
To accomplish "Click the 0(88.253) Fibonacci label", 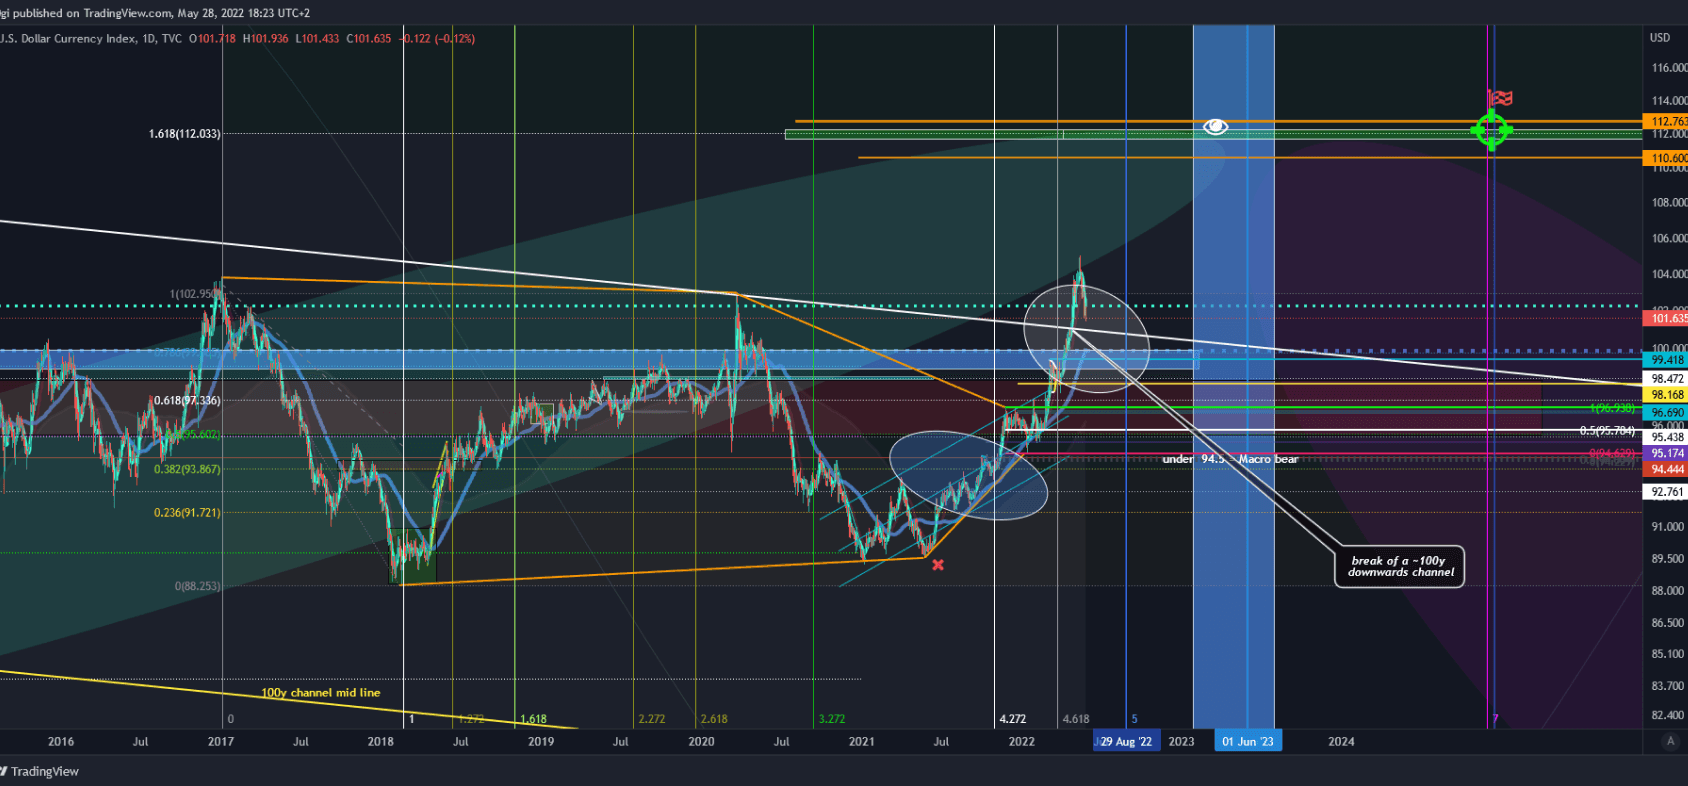I will tap(198, 586).
